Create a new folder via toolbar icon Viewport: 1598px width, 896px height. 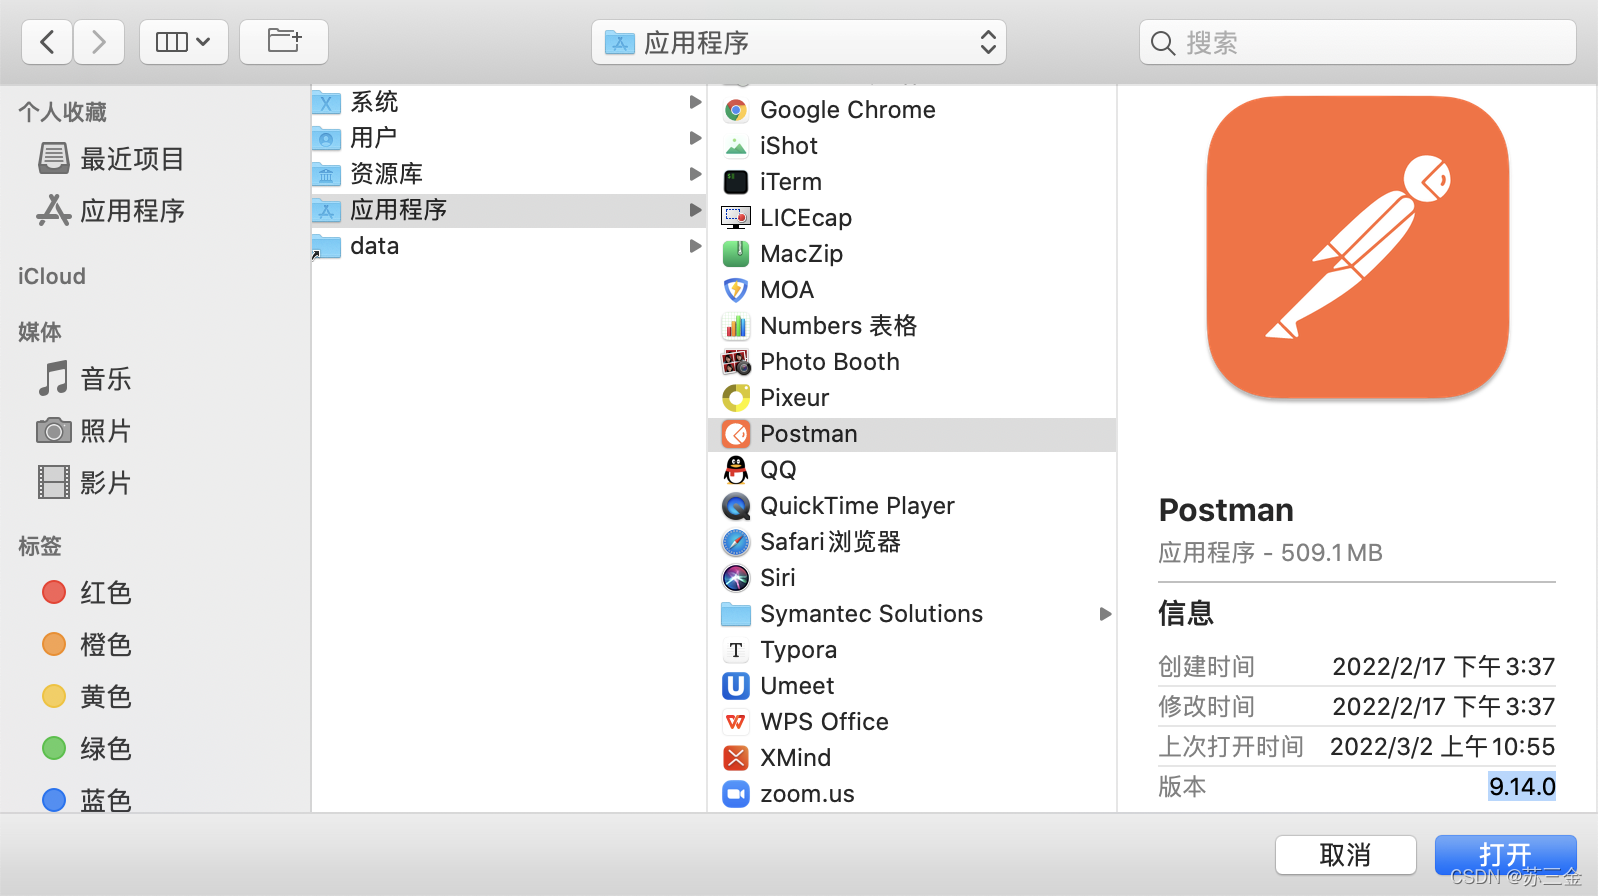click(x=284, y=42)
